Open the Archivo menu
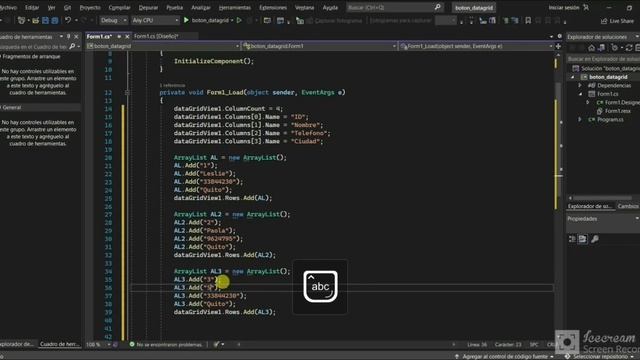This screenshot has height=360, width=640. pos(8,7)
